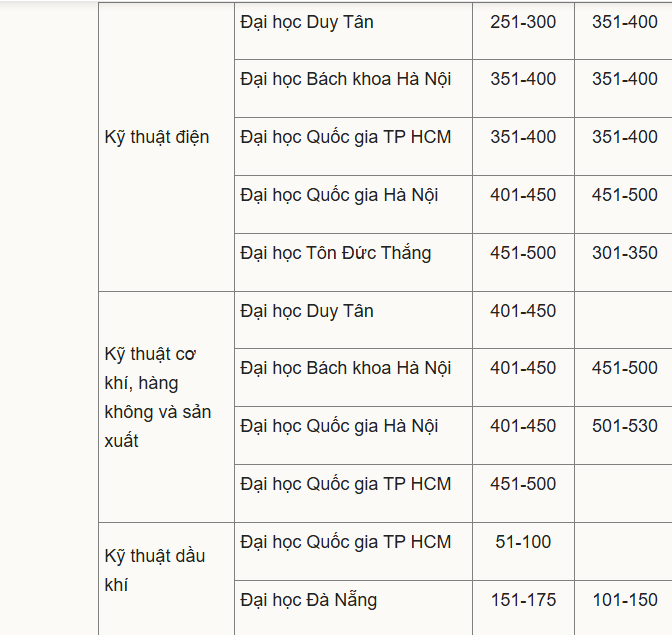
Task: Click the 501-530 ranking cell
Action: pyautogui.click(x=625, y=426)
